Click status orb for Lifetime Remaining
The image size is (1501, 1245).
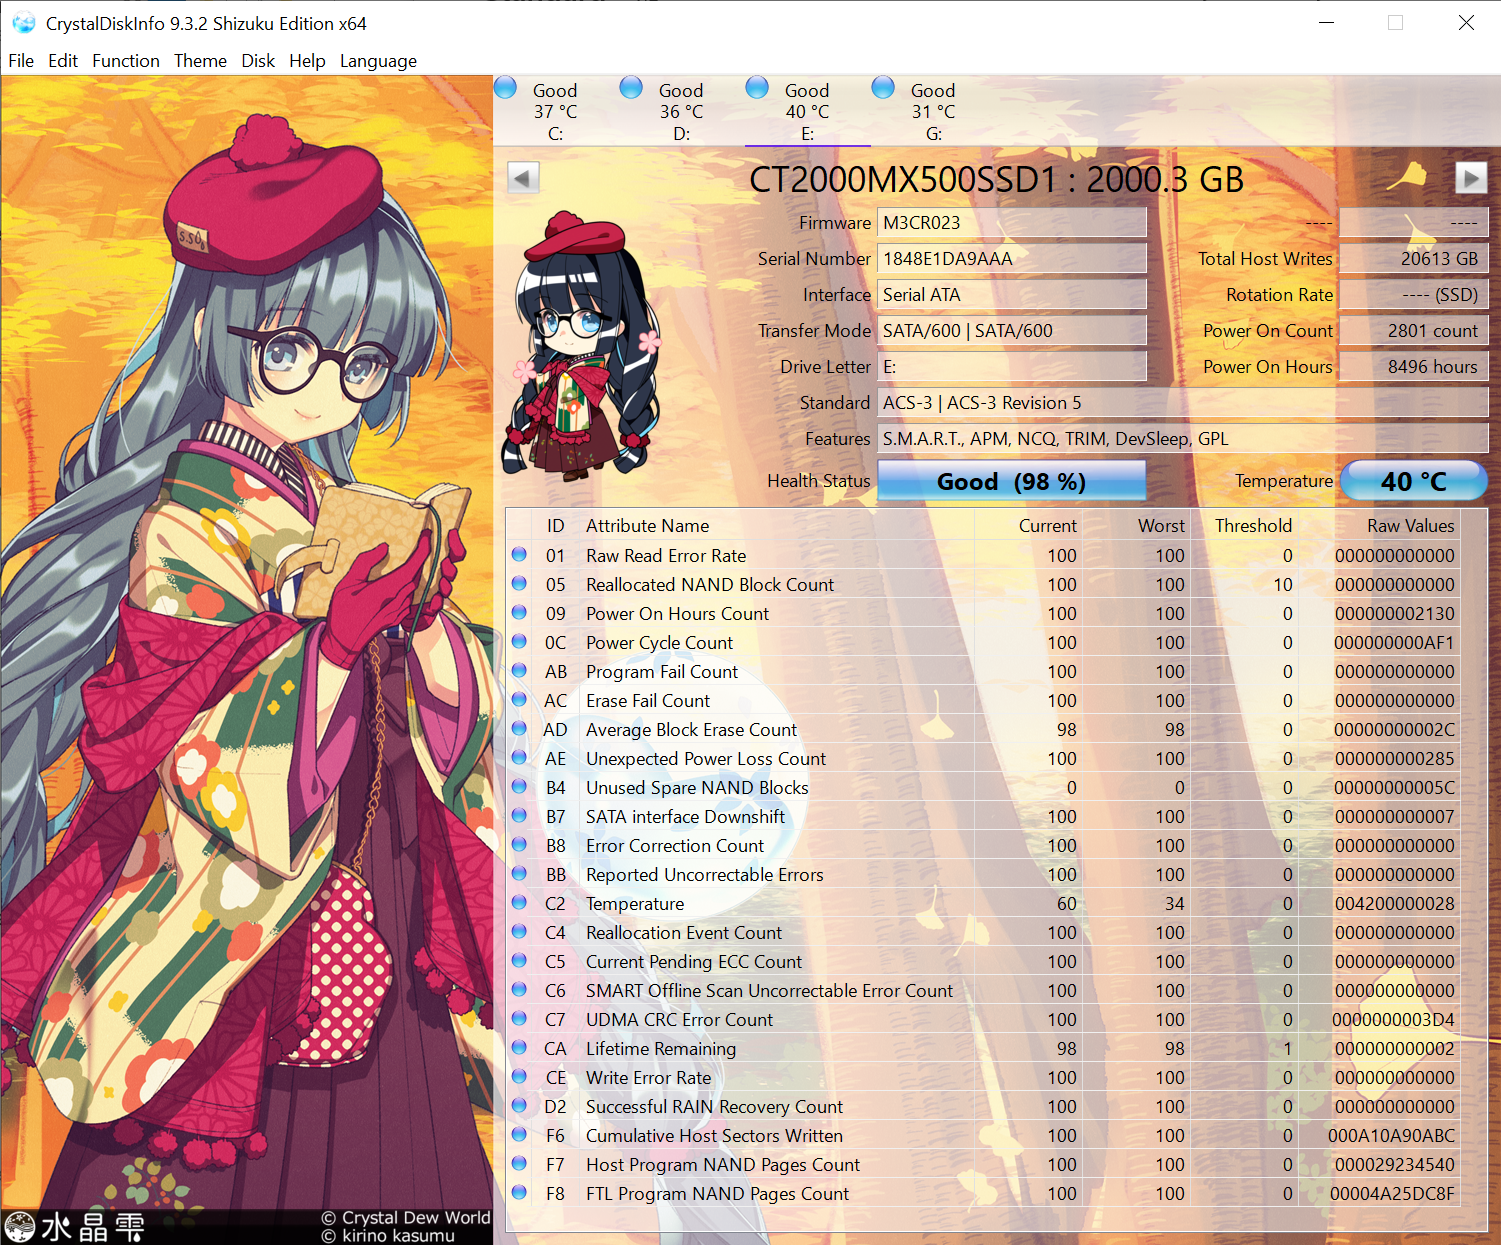[x=519, y=1047]
